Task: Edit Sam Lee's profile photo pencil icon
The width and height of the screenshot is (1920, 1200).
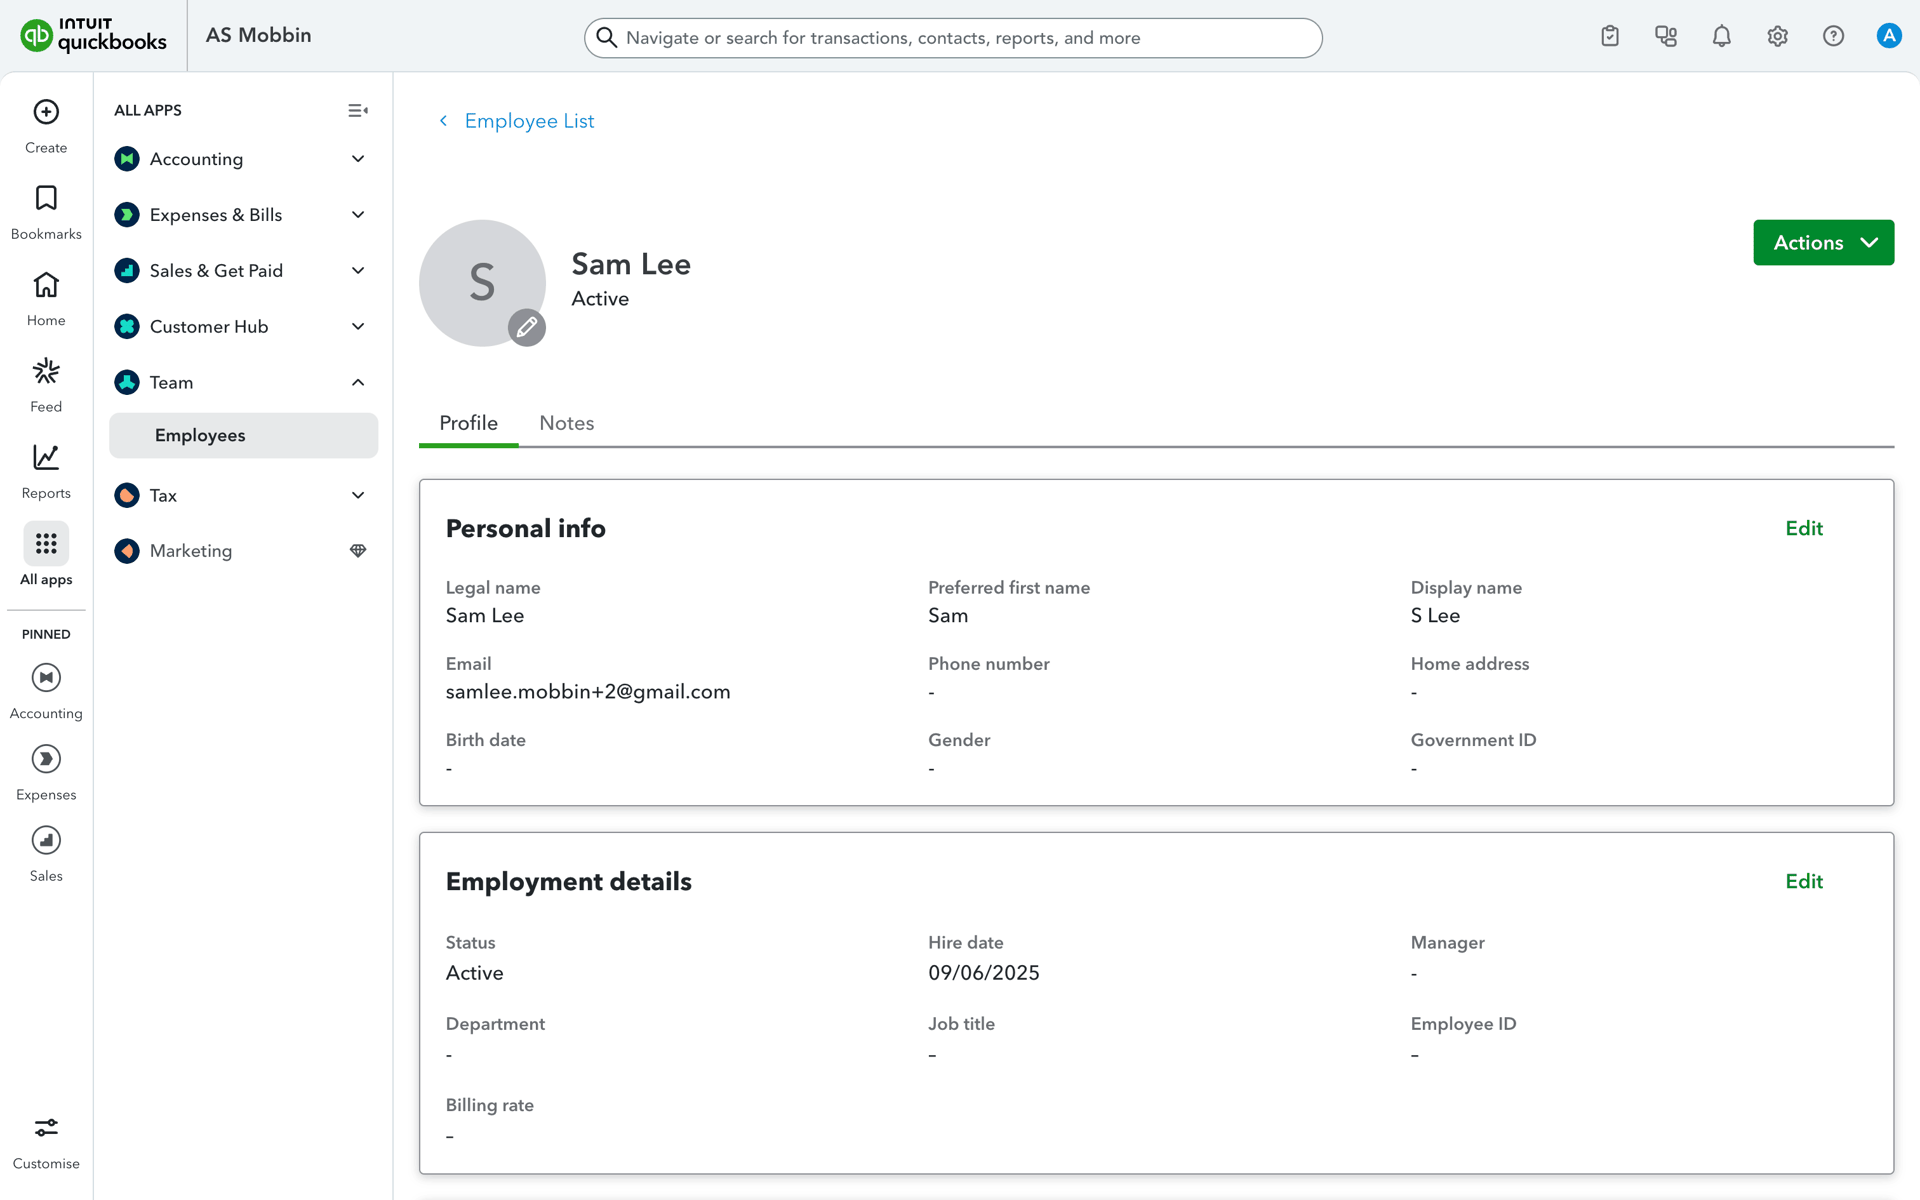Action: point(527,327)
